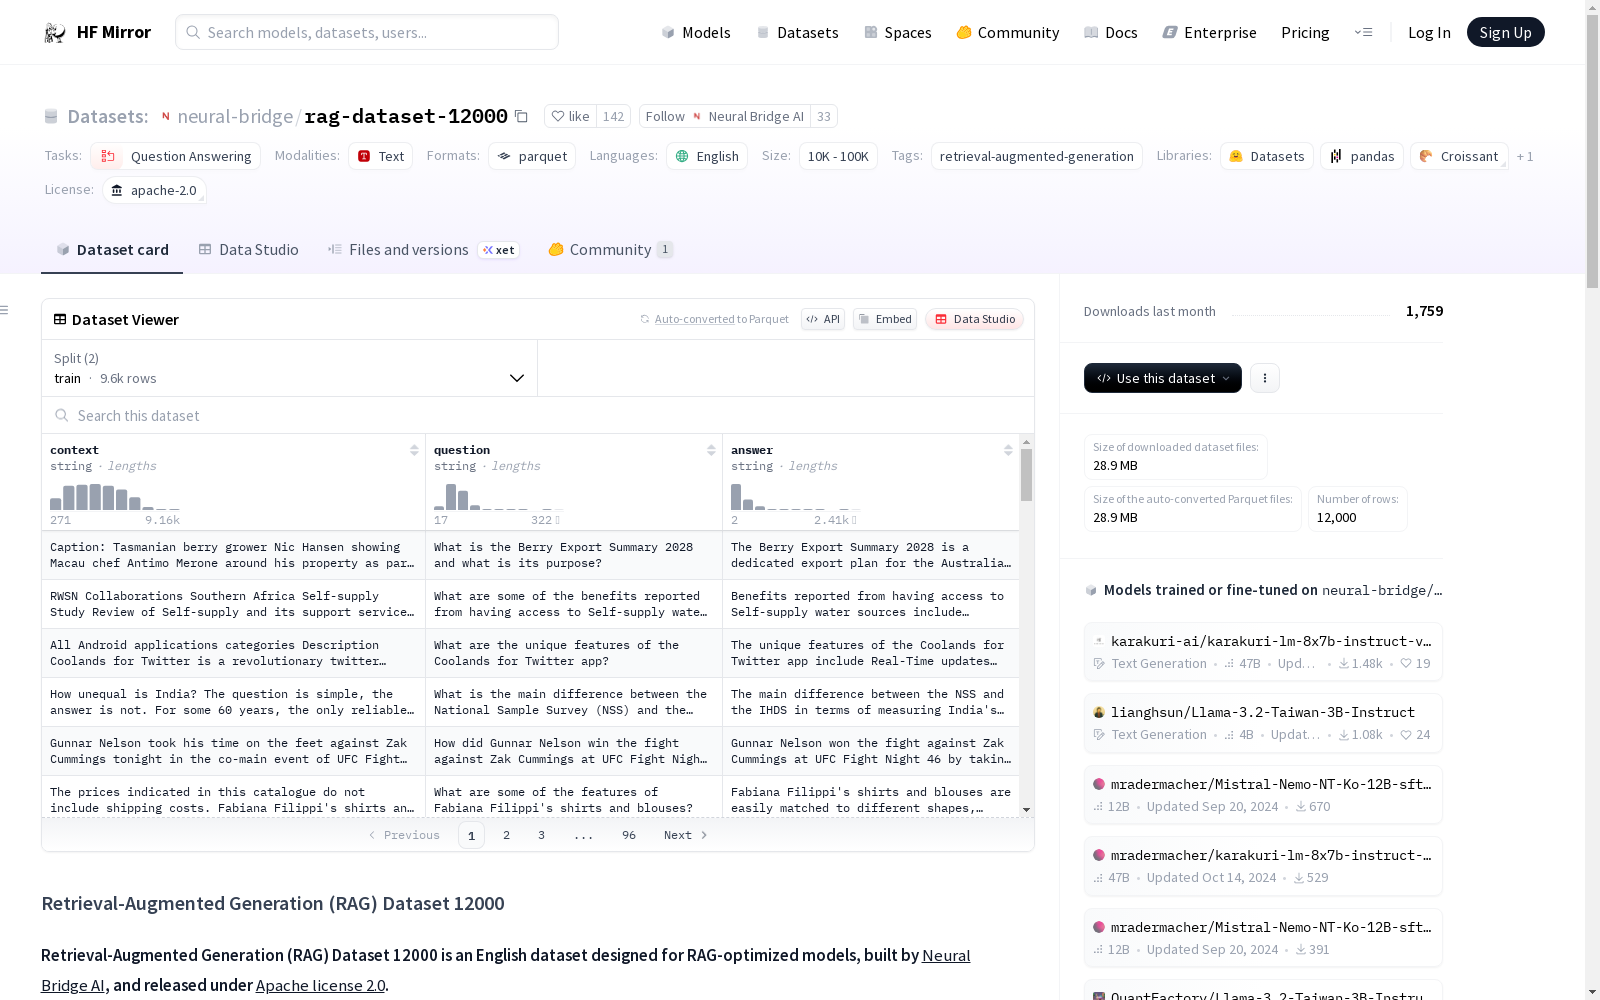The width and height of the screenshot is (1600, 1000).
Task: Click the Auto-converted to Parquet link
Action: tap(714, 319)
